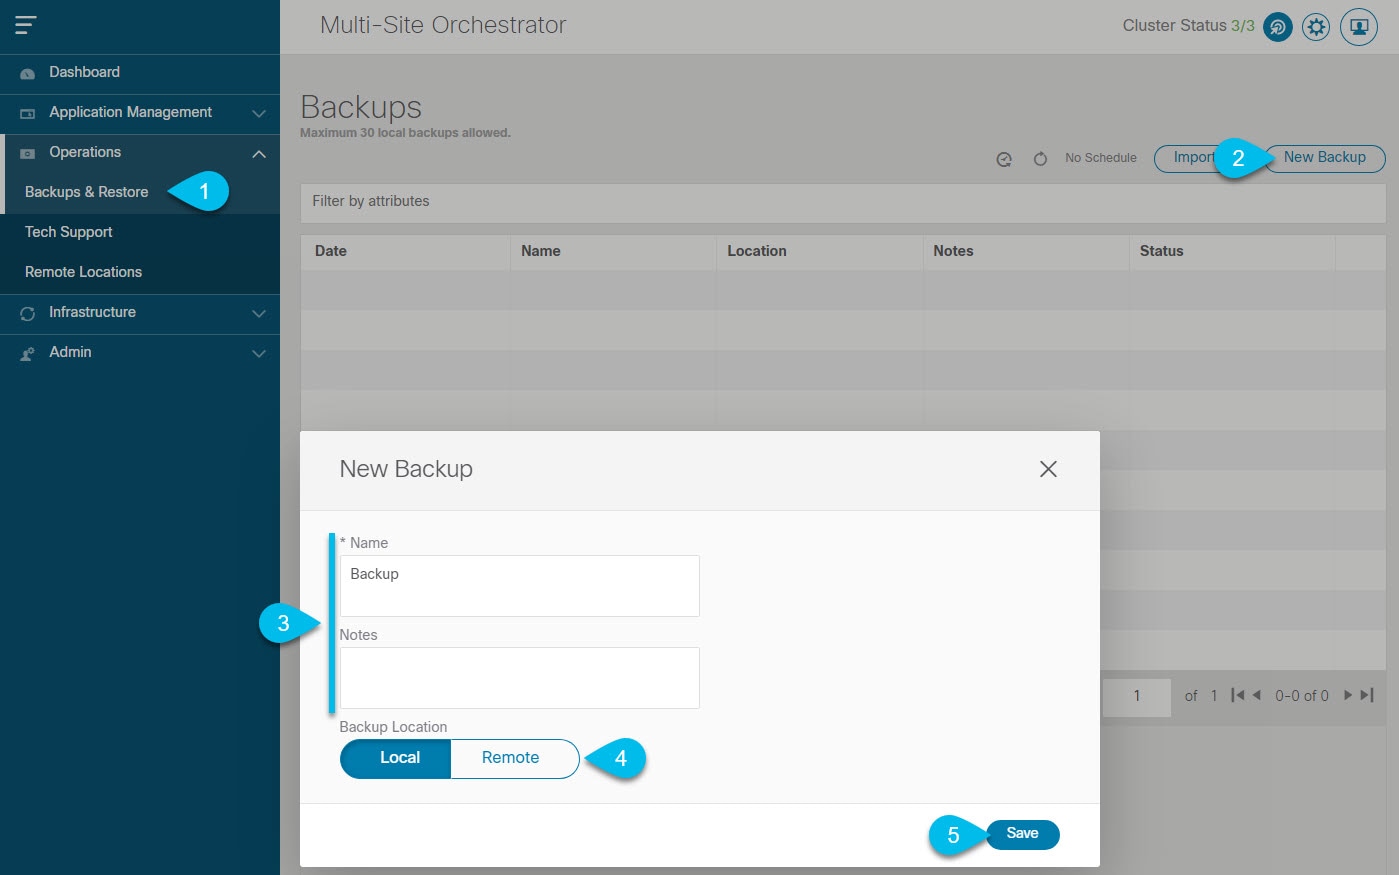
Task: Click the Filter by attributes field
Action: pos(843,202)
